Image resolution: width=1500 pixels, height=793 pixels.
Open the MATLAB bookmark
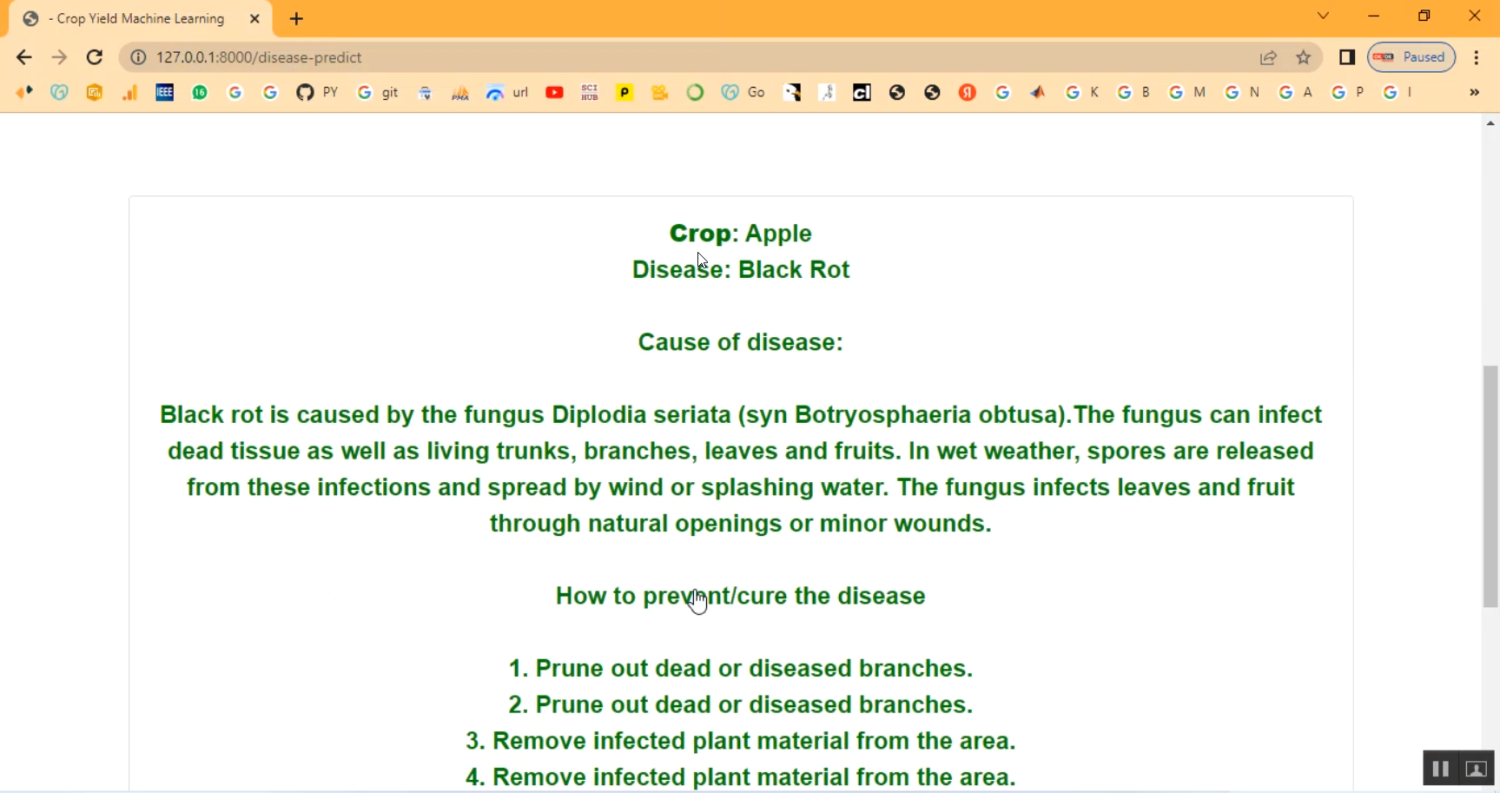tap(1037, 92)
